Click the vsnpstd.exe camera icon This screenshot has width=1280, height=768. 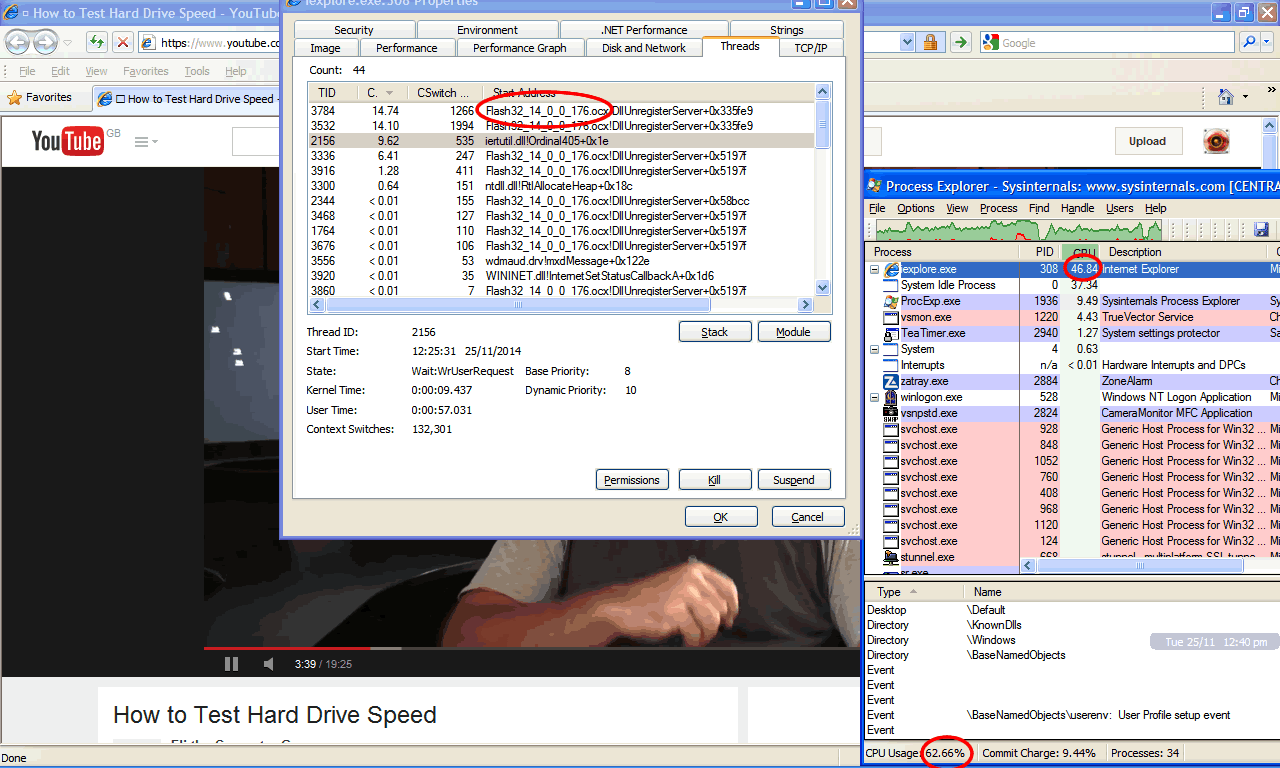coord(891,413)
